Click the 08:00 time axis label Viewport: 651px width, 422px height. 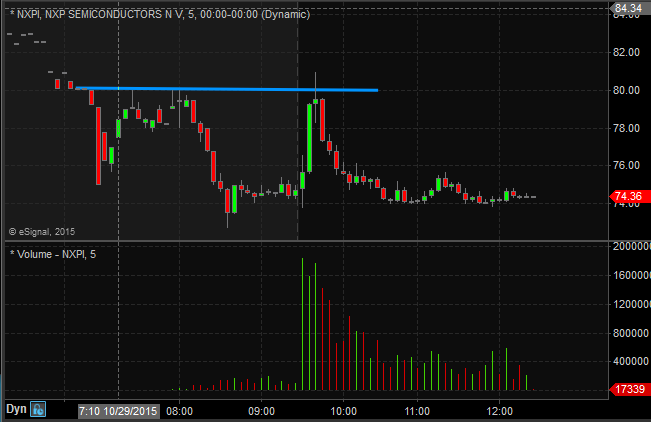pos(179,412)
